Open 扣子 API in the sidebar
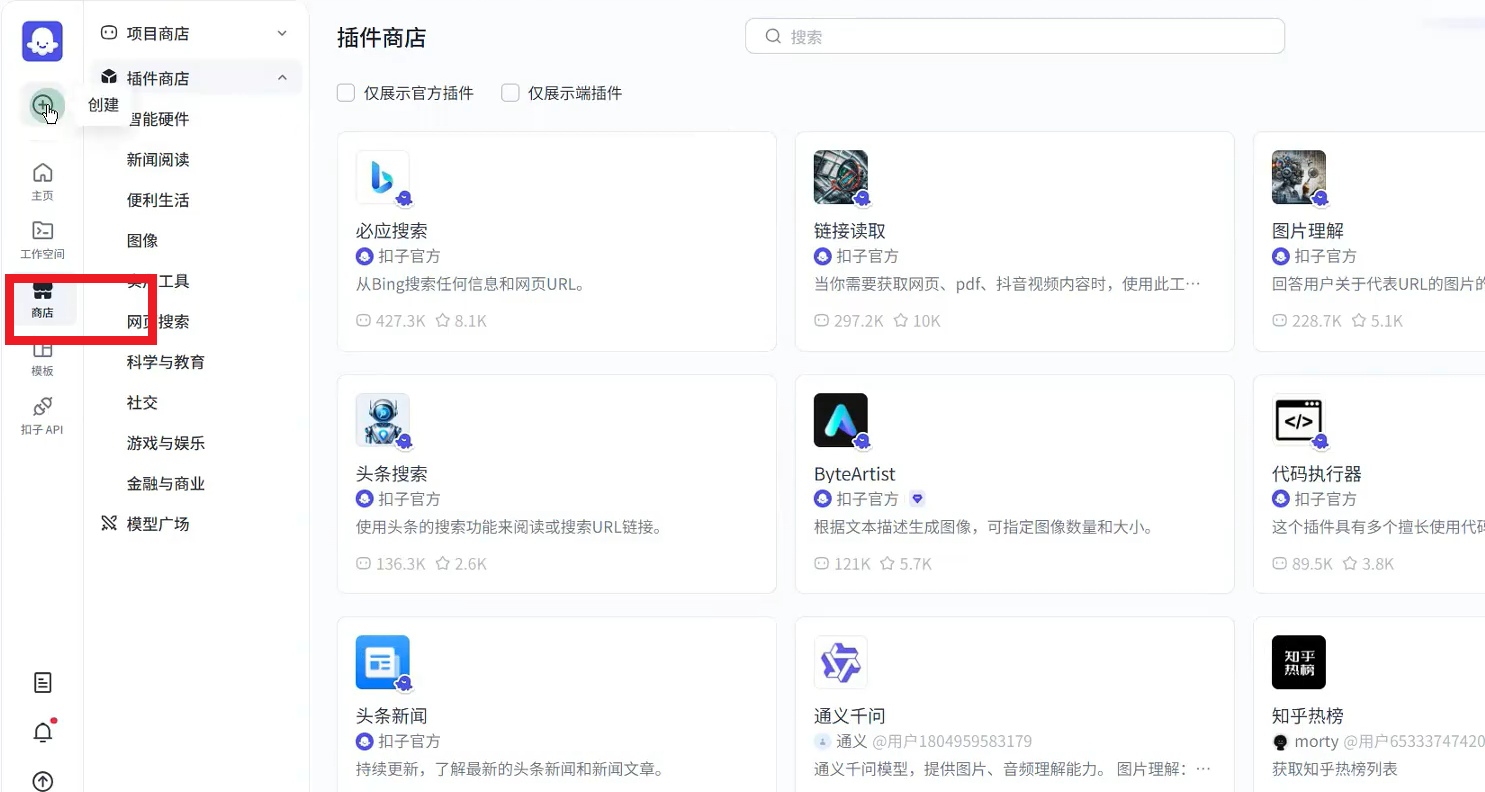Viewport: 1485px width, 792px height. [x=42, y=415]
